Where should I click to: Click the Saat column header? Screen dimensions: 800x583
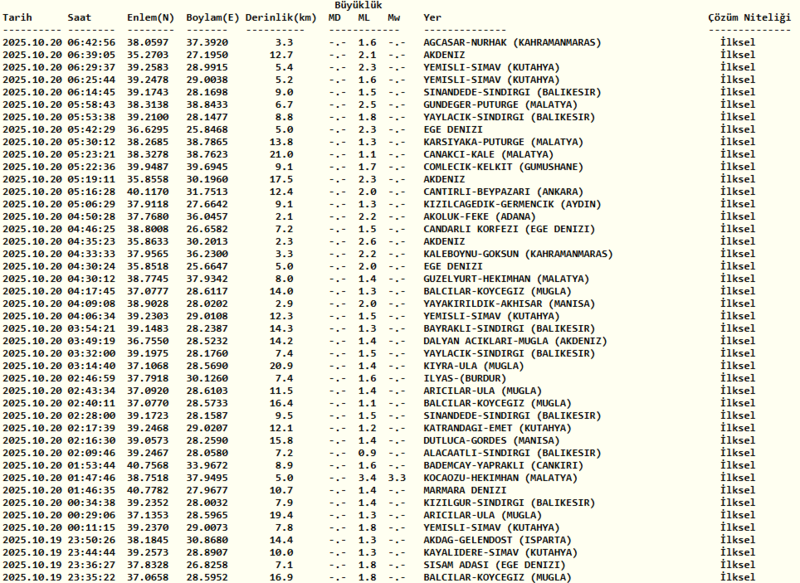click(78, 17)
